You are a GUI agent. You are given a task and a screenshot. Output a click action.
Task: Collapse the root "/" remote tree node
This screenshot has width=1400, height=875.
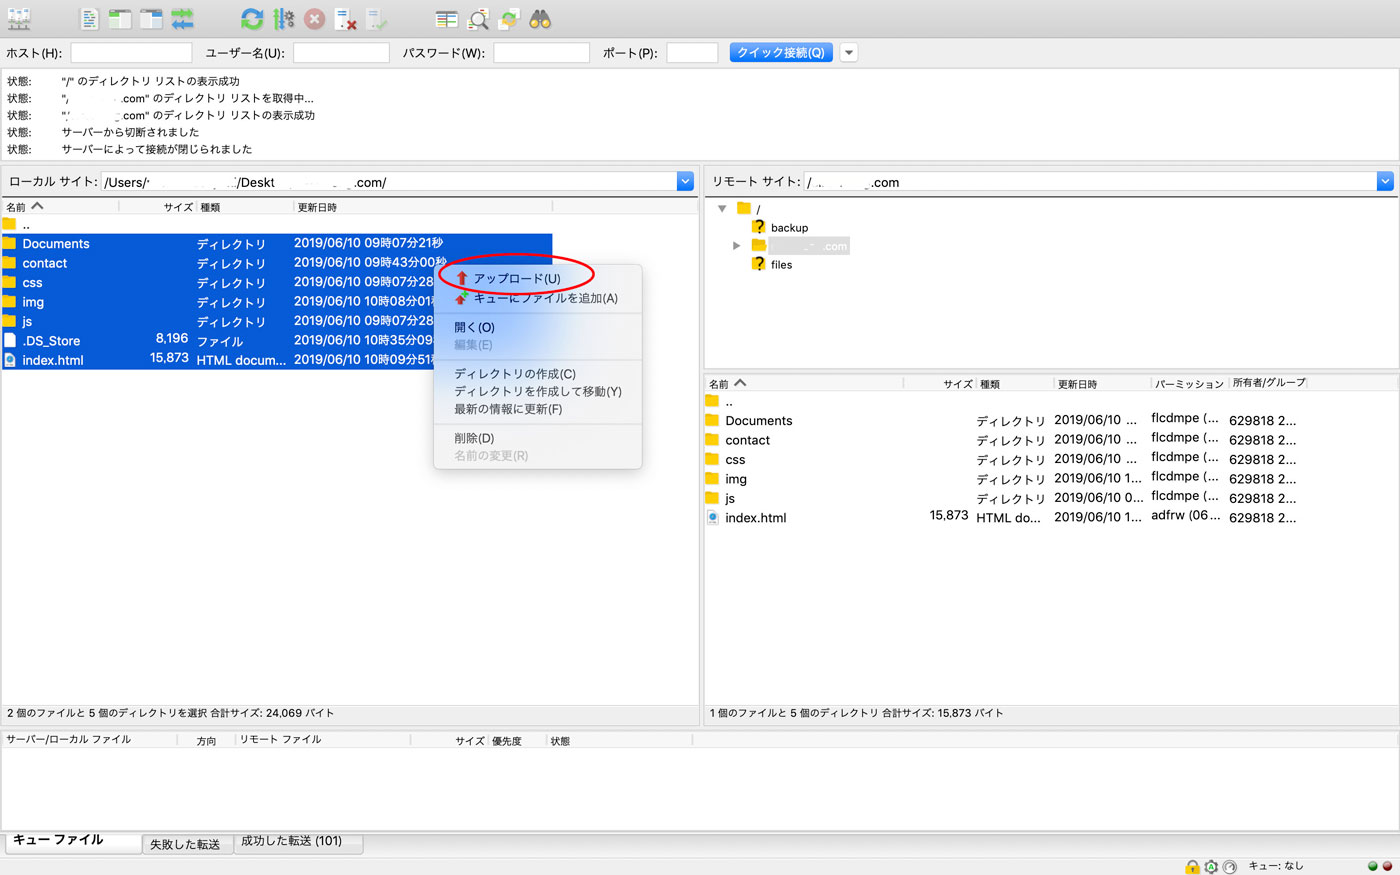(722, 208)
